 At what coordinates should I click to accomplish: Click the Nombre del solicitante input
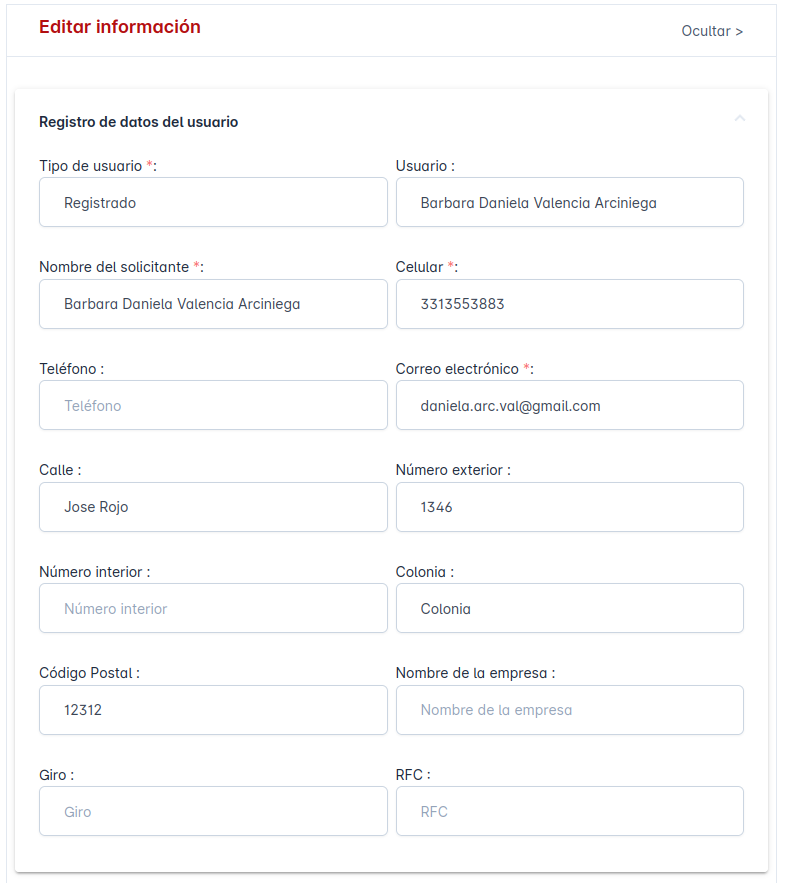click(x=213, y=304)
